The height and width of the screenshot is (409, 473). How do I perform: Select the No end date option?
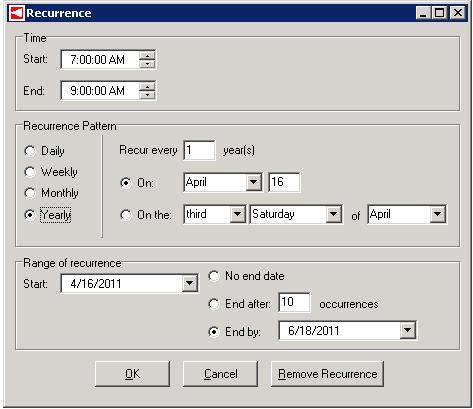(214, 276)
